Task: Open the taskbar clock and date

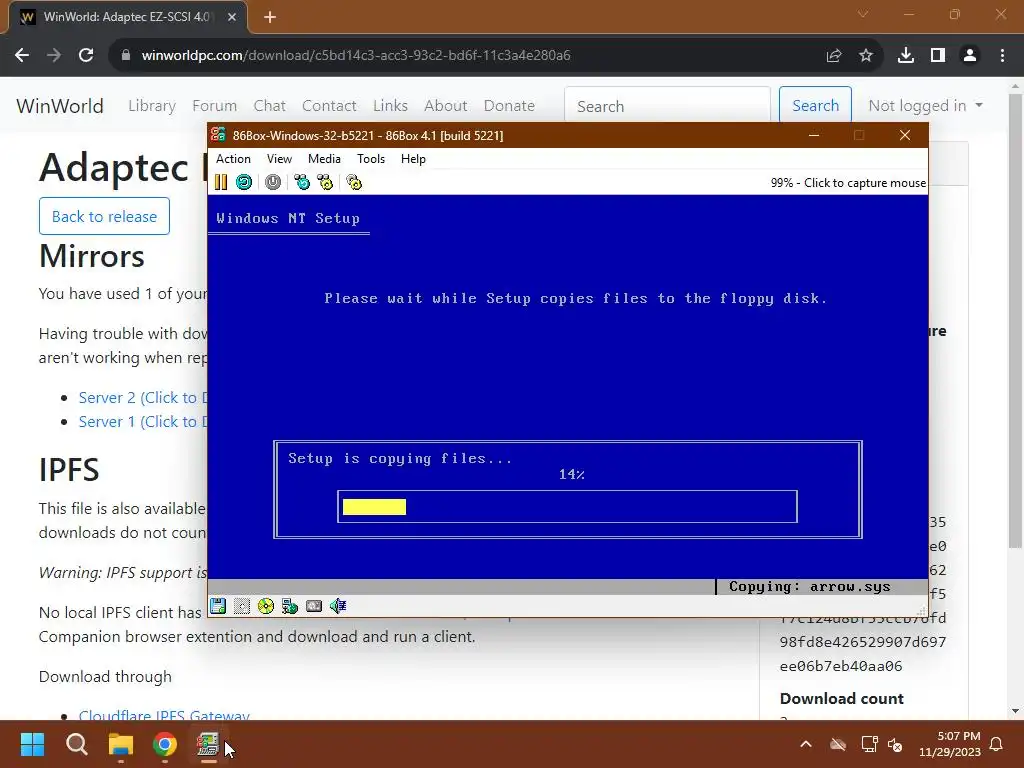Action: 950,744
